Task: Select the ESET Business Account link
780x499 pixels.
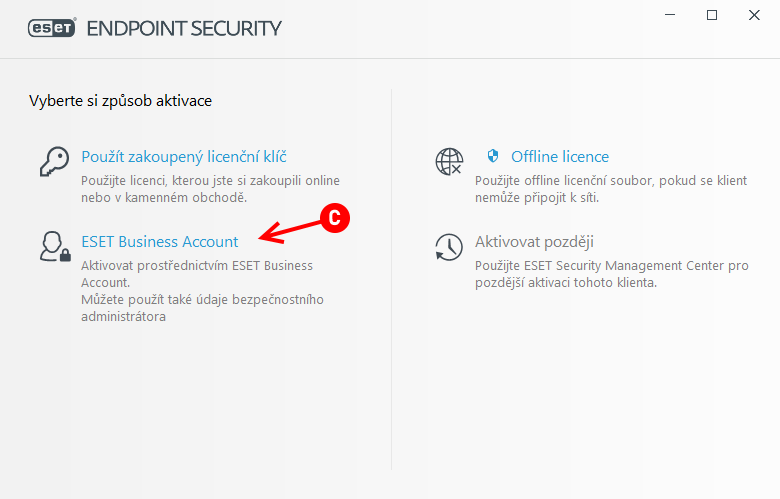Action: [160, 242]
